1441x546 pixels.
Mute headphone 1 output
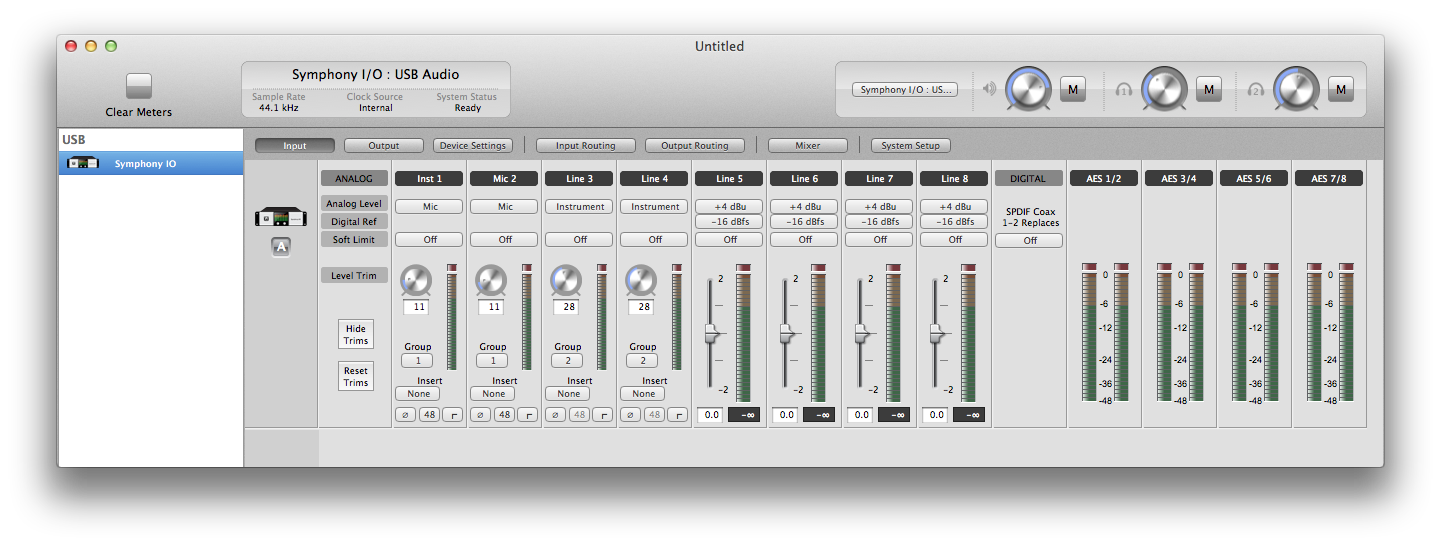coord(1208,90)
